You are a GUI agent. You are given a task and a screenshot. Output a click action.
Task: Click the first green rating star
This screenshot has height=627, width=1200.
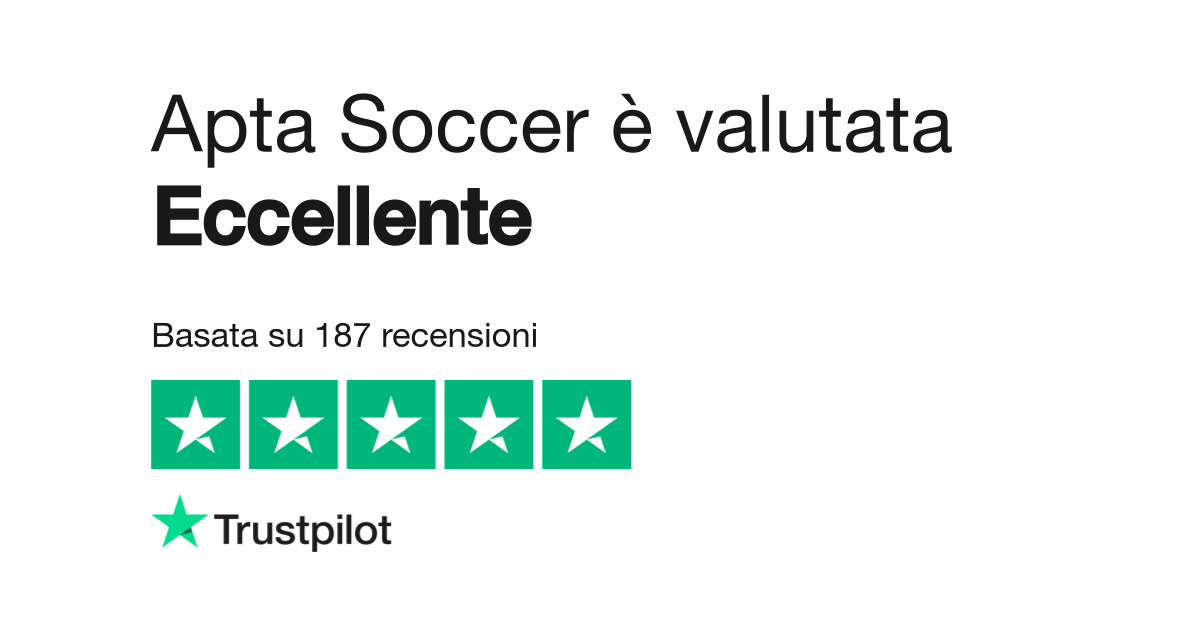[x=195, y=424]
